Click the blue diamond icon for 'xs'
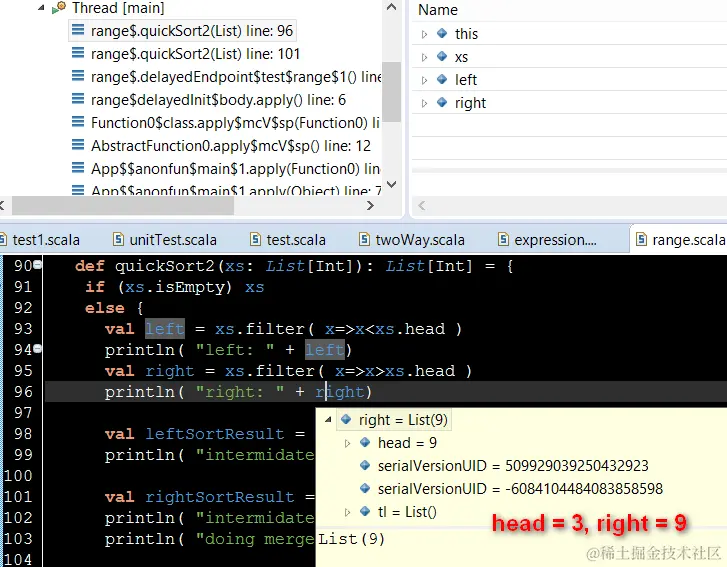The height and width of the screenshot is (567, 727). click(x=442, y=56)
